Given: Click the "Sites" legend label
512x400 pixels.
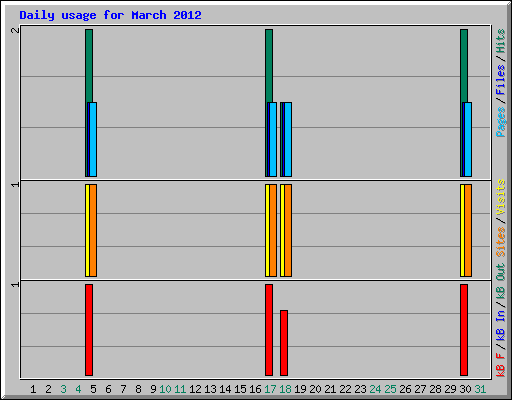Looking at the screenshot, I should [500, 242].
